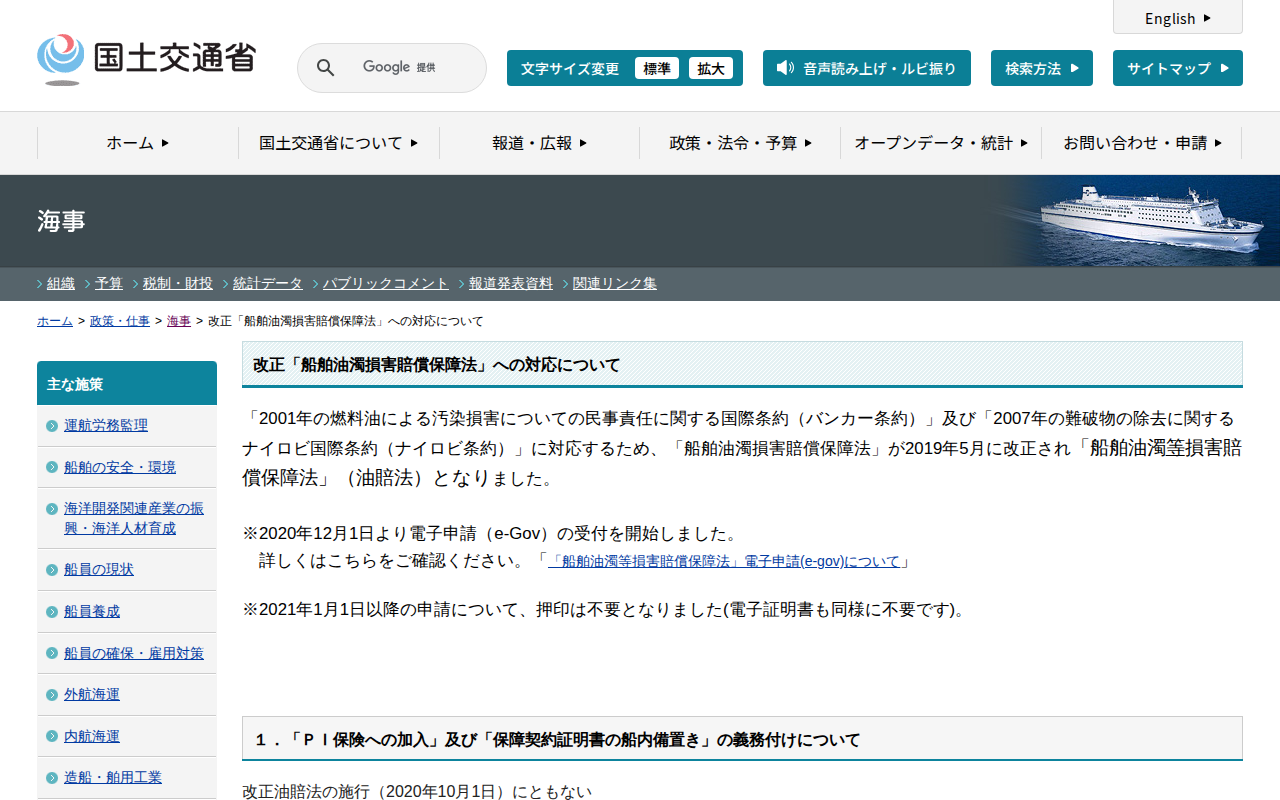The image size is (1280, 800).
Task: Switch language with the English button
Action: coord(1178,18)
